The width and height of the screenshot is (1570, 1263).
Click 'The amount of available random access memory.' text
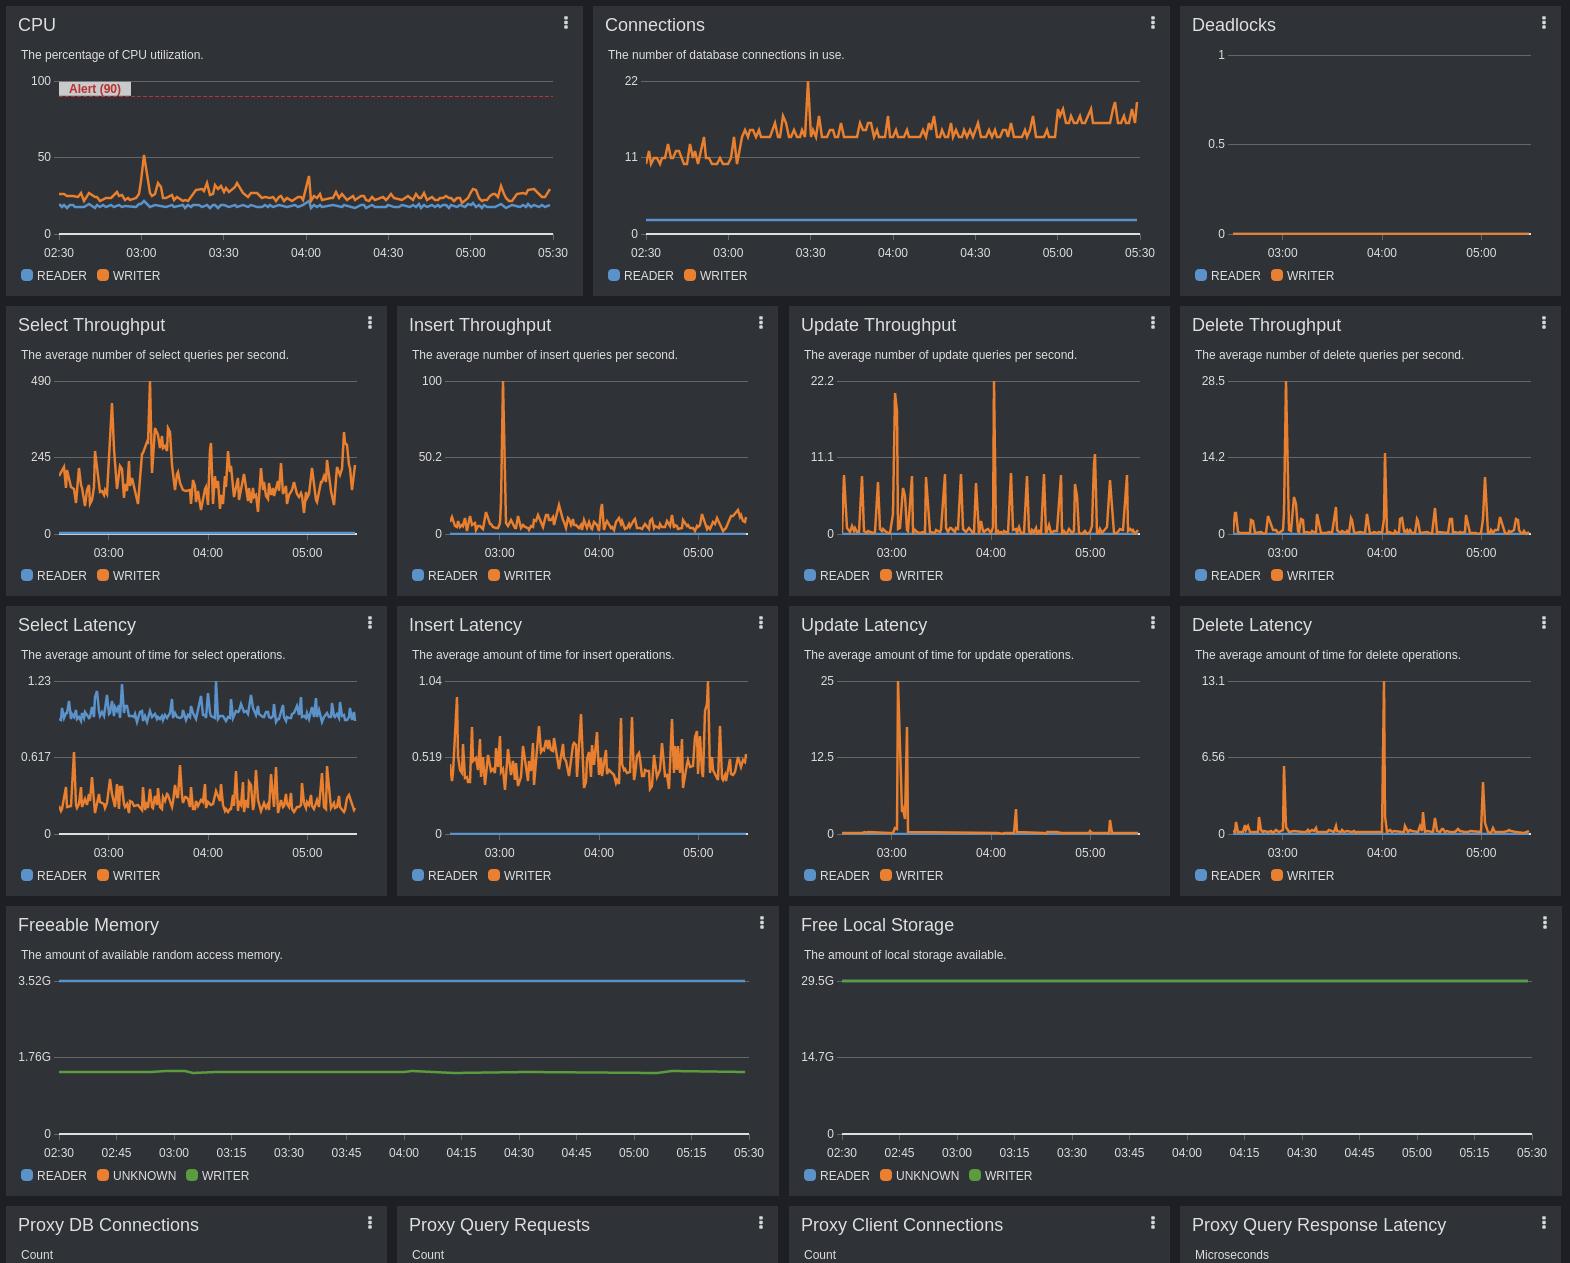click(152, 955)
